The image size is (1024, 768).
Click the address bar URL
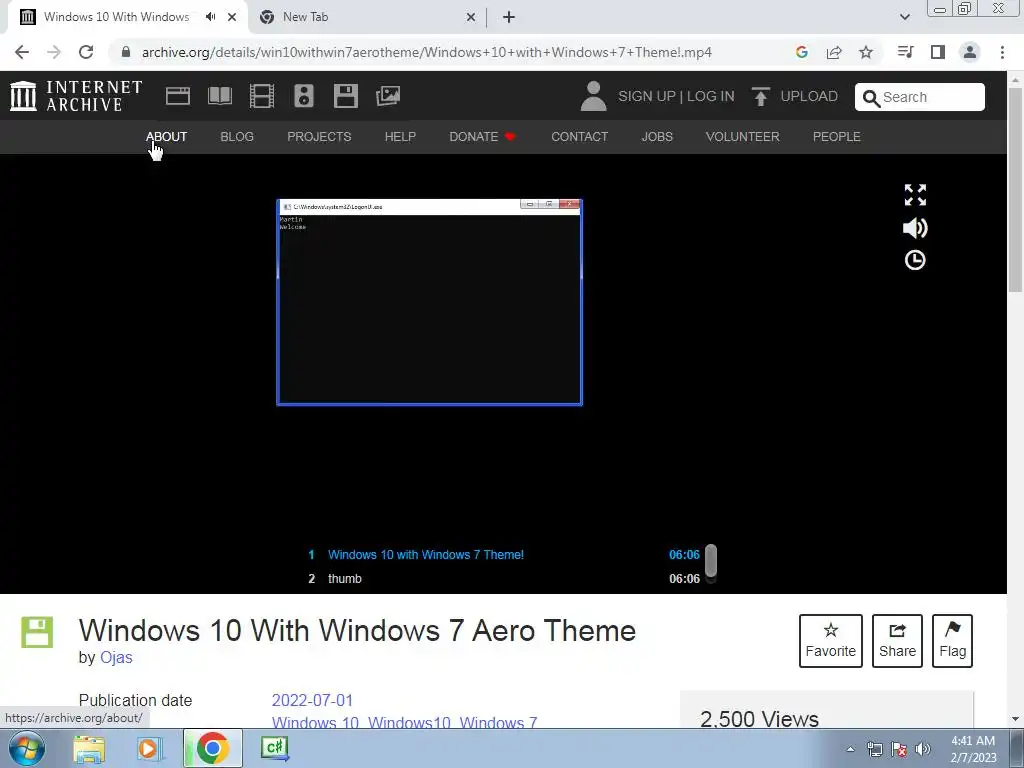click(426, 52)
